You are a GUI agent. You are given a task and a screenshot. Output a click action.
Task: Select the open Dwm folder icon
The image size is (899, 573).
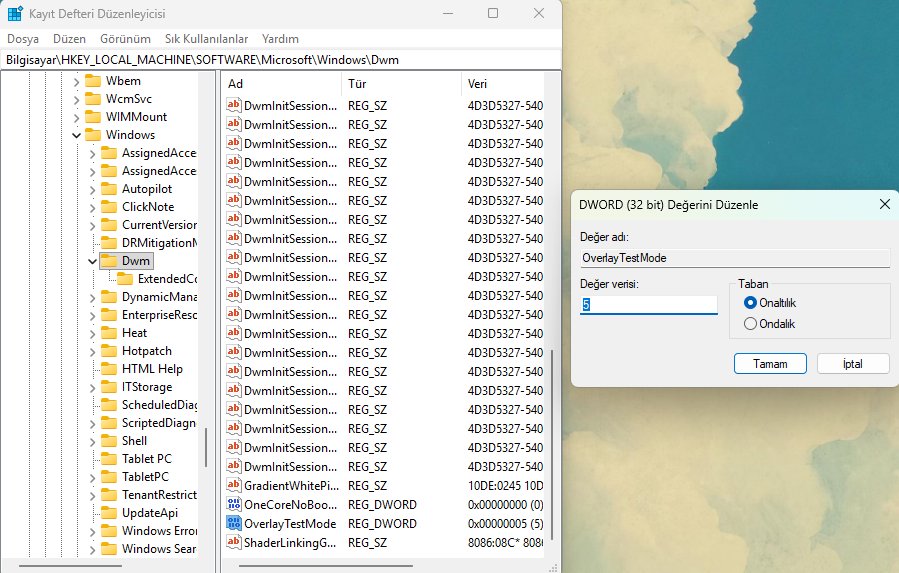109,261
